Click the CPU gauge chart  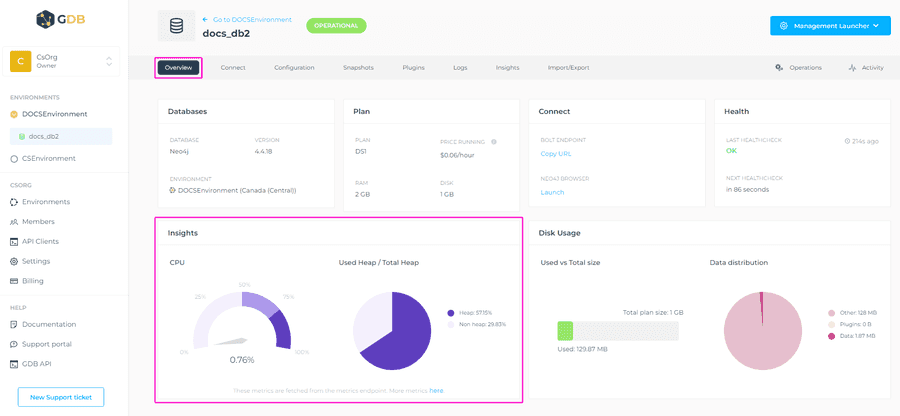pos(242,320)
